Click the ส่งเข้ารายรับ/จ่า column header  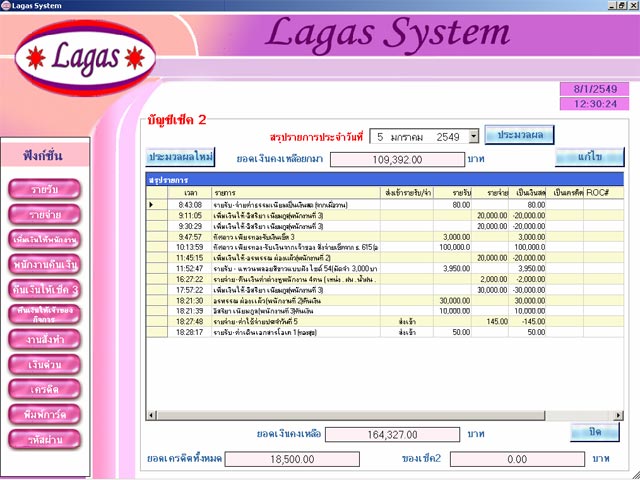coord(407,193)
